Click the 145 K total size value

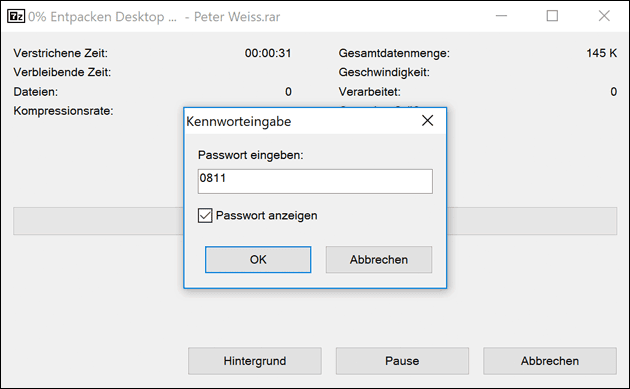pyautogui.click(x=601, y=53)
